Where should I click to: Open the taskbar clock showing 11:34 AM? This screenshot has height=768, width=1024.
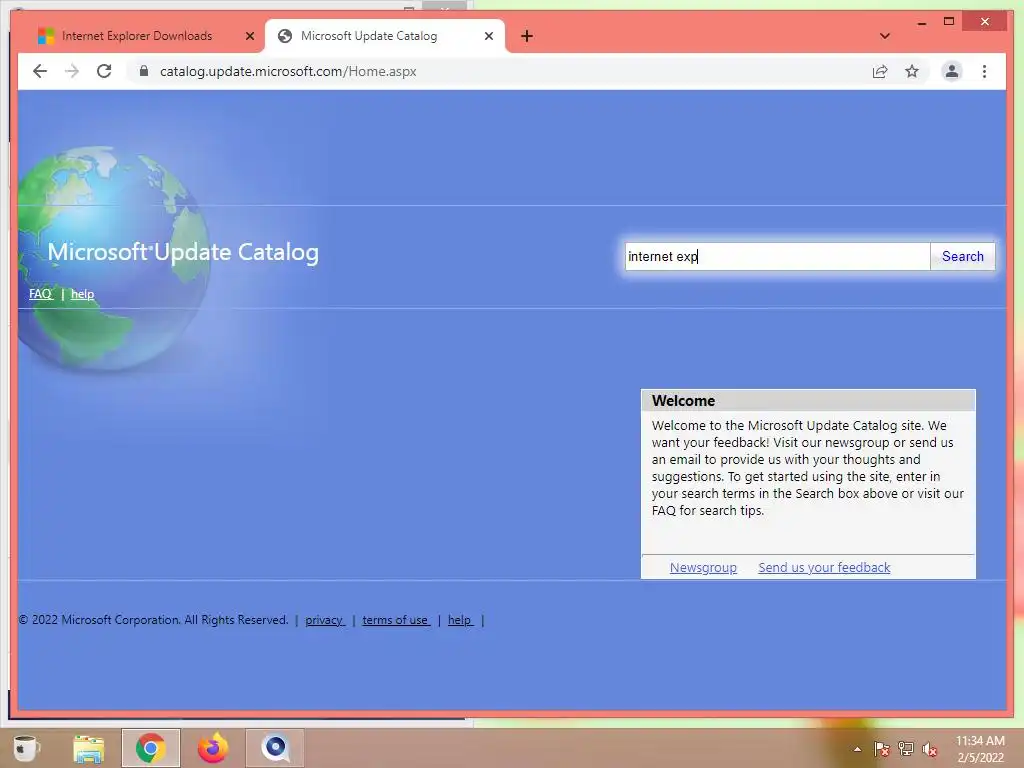980,749
